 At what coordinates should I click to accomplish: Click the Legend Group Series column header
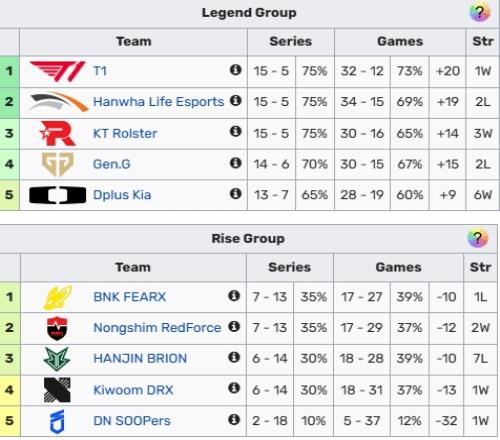pyautogui.click(x=291, y=41)
